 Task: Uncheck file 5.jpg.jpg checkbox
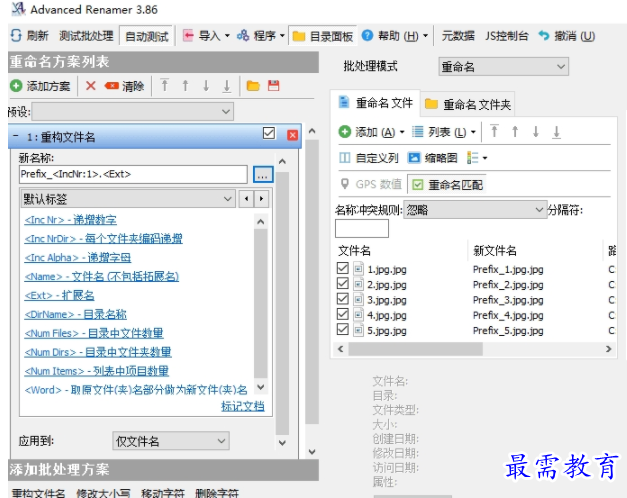(343, 329)
